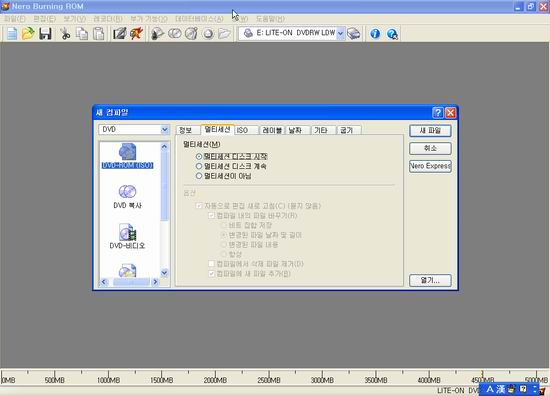Select the DVD 복사 compilation type

coord(127,196)
